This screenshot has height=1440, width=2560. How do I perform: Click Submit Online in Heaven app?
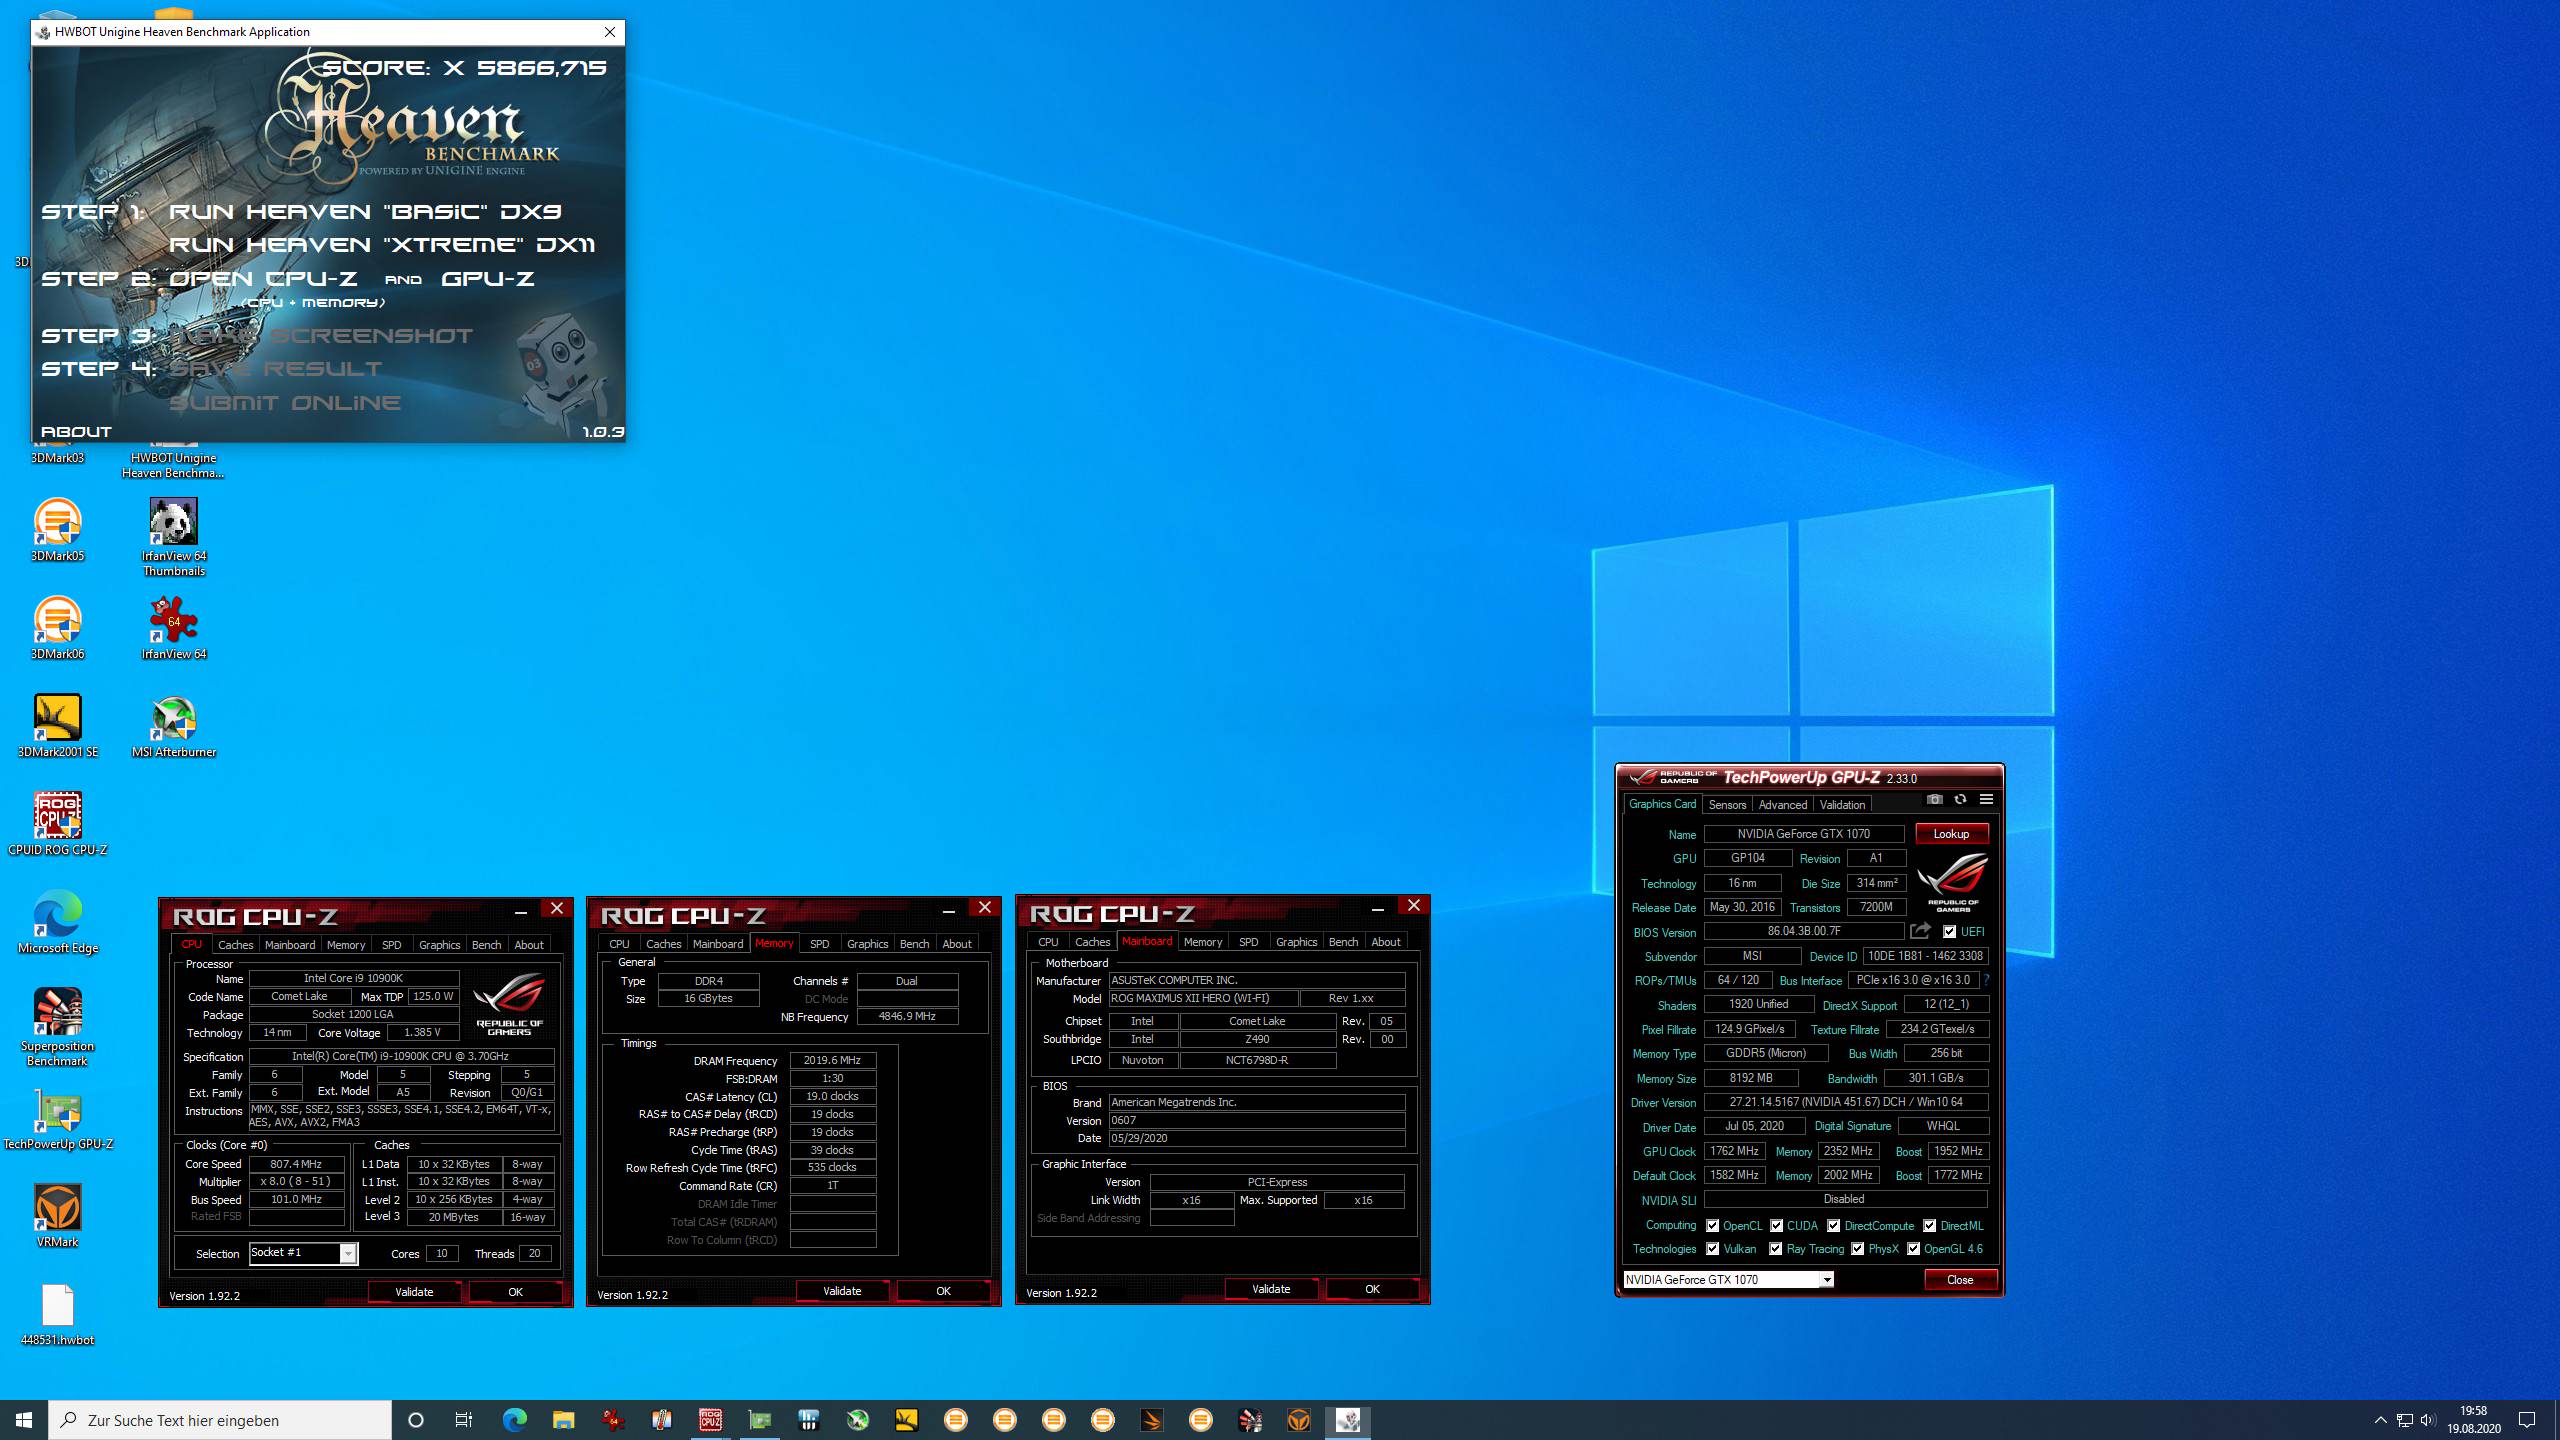point(285,403)
